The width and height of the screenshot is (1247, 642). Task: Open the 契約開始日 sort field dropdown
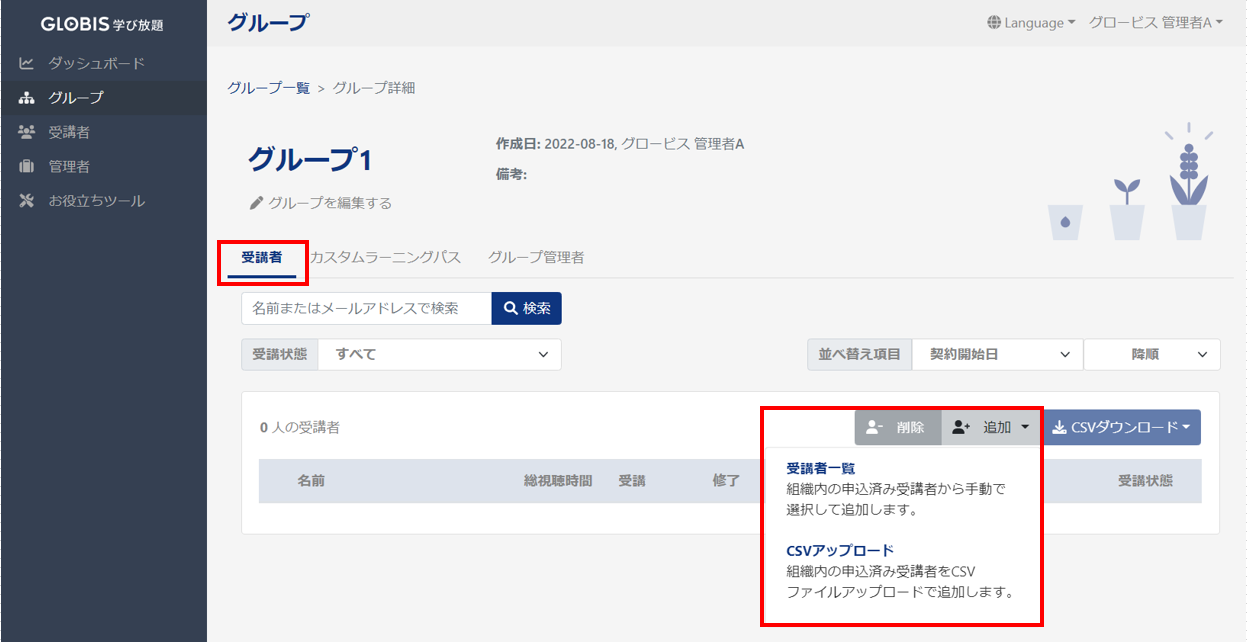point(997,354)
